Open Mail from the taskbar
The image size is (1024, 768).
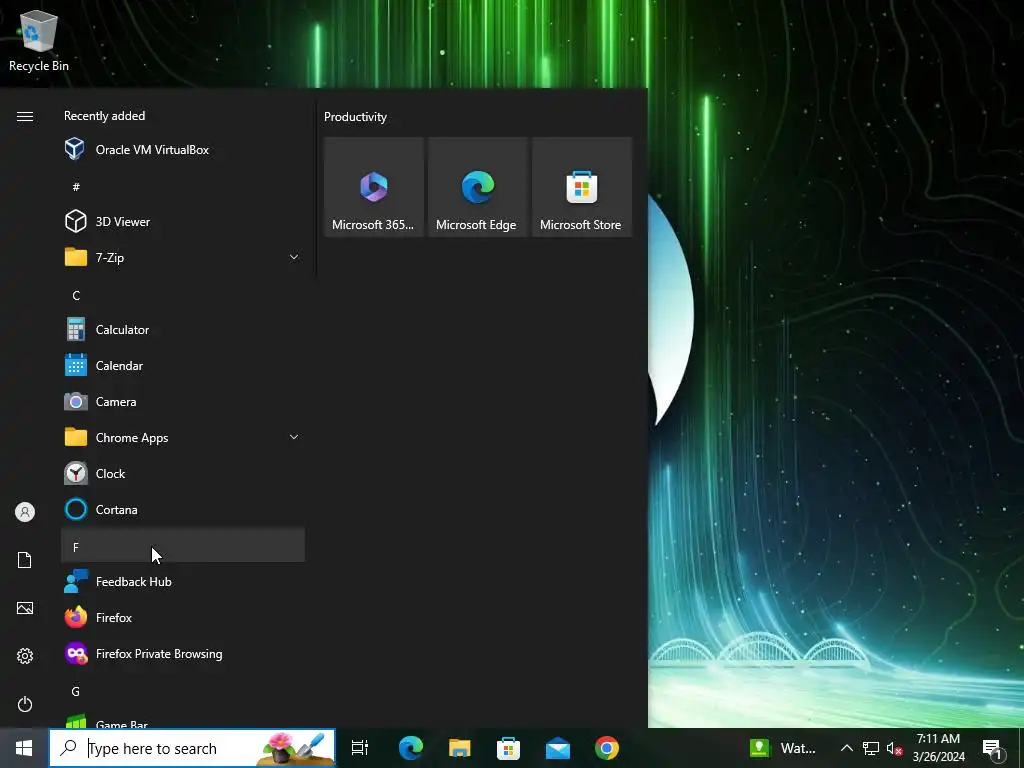558,748
